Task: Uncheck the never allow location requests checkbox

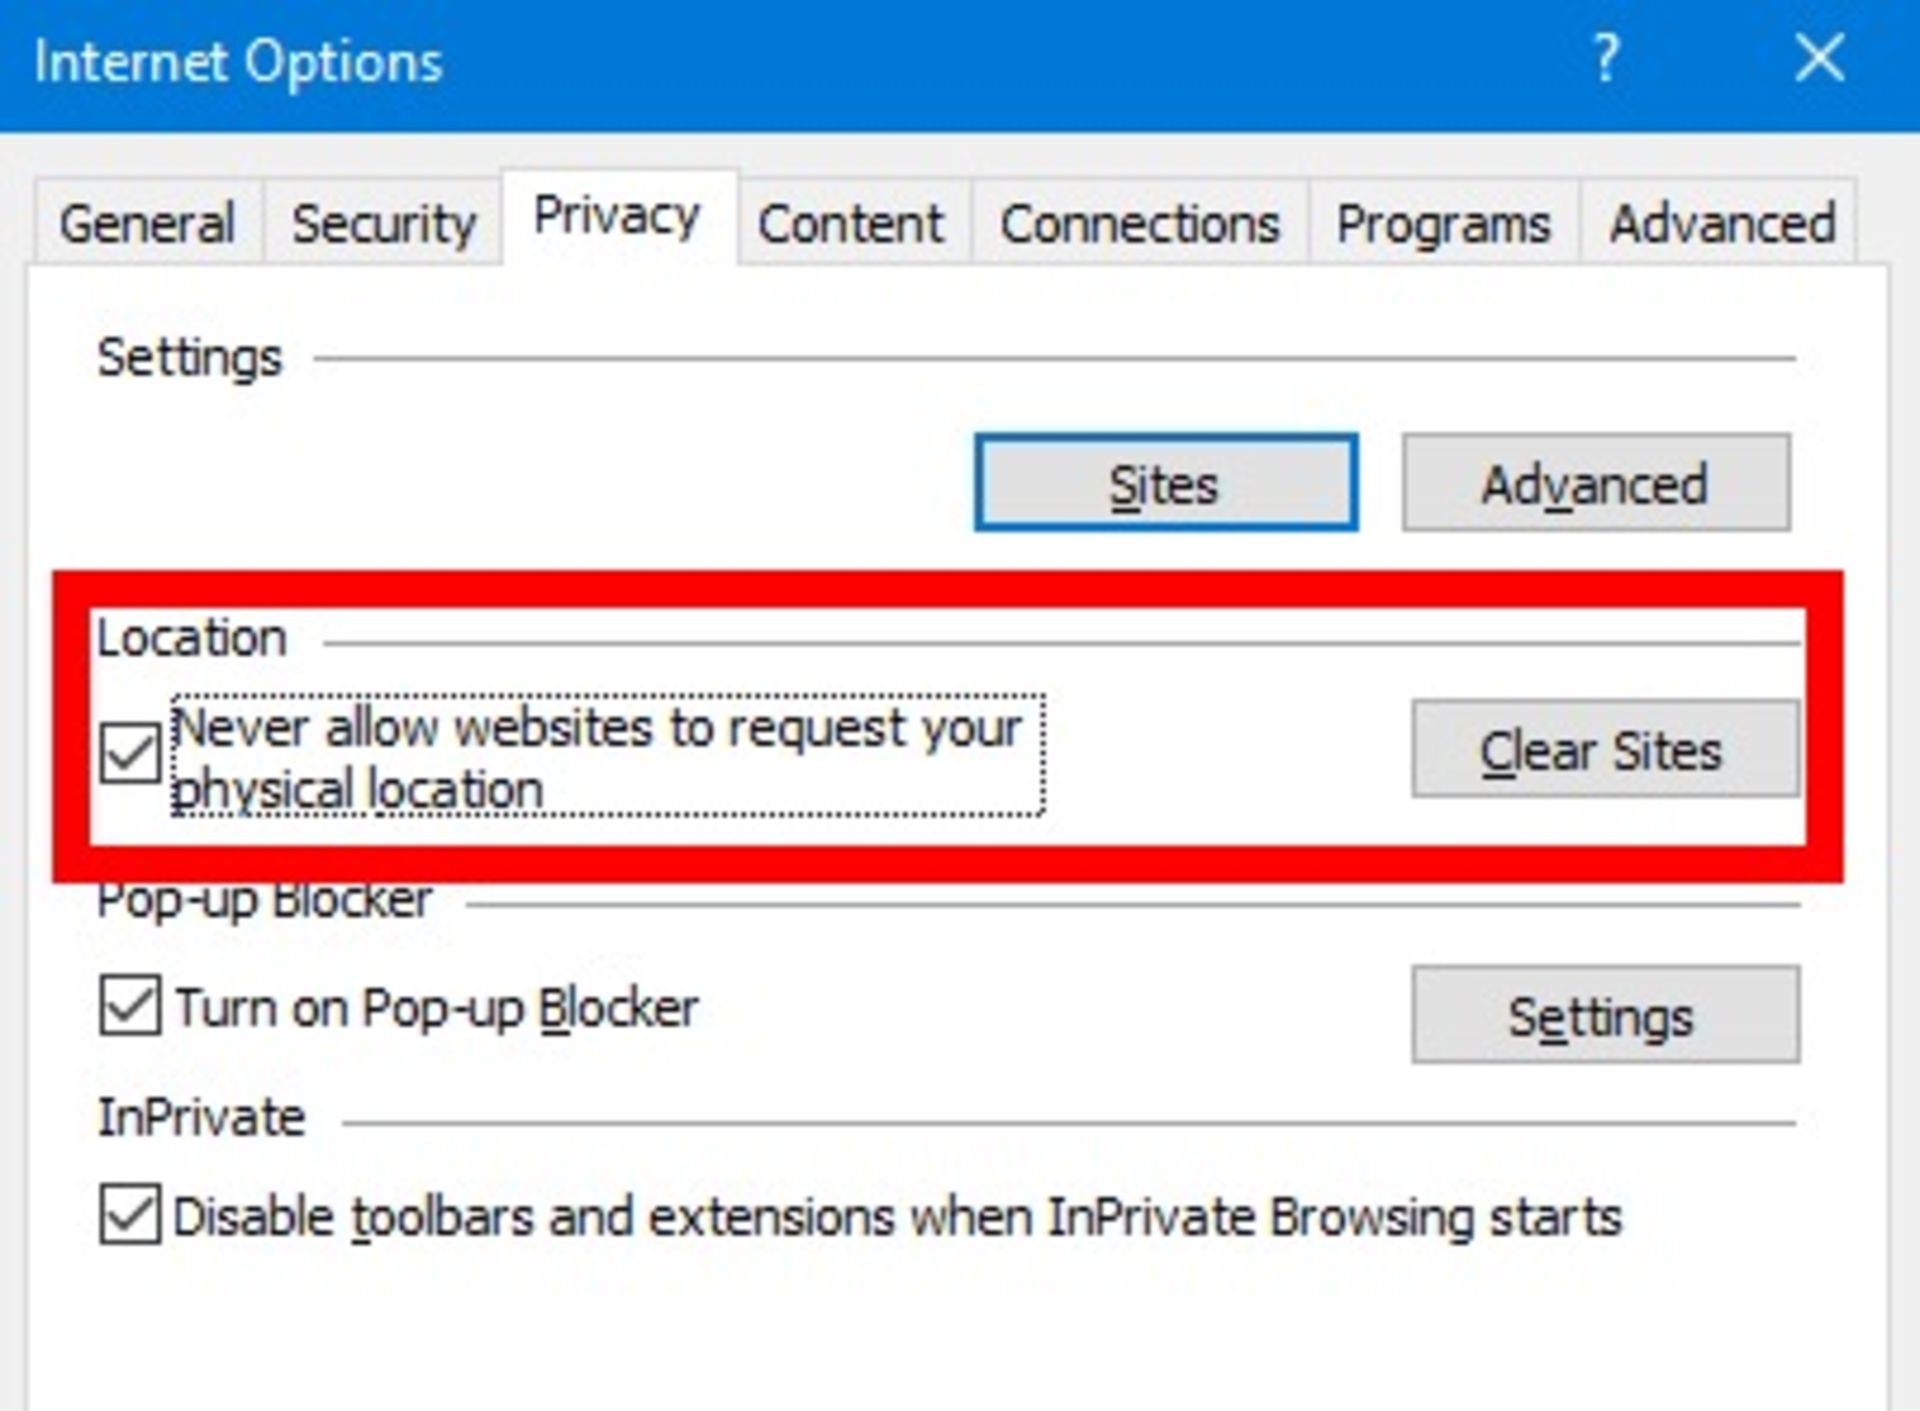Action: [x=130, y=752]
